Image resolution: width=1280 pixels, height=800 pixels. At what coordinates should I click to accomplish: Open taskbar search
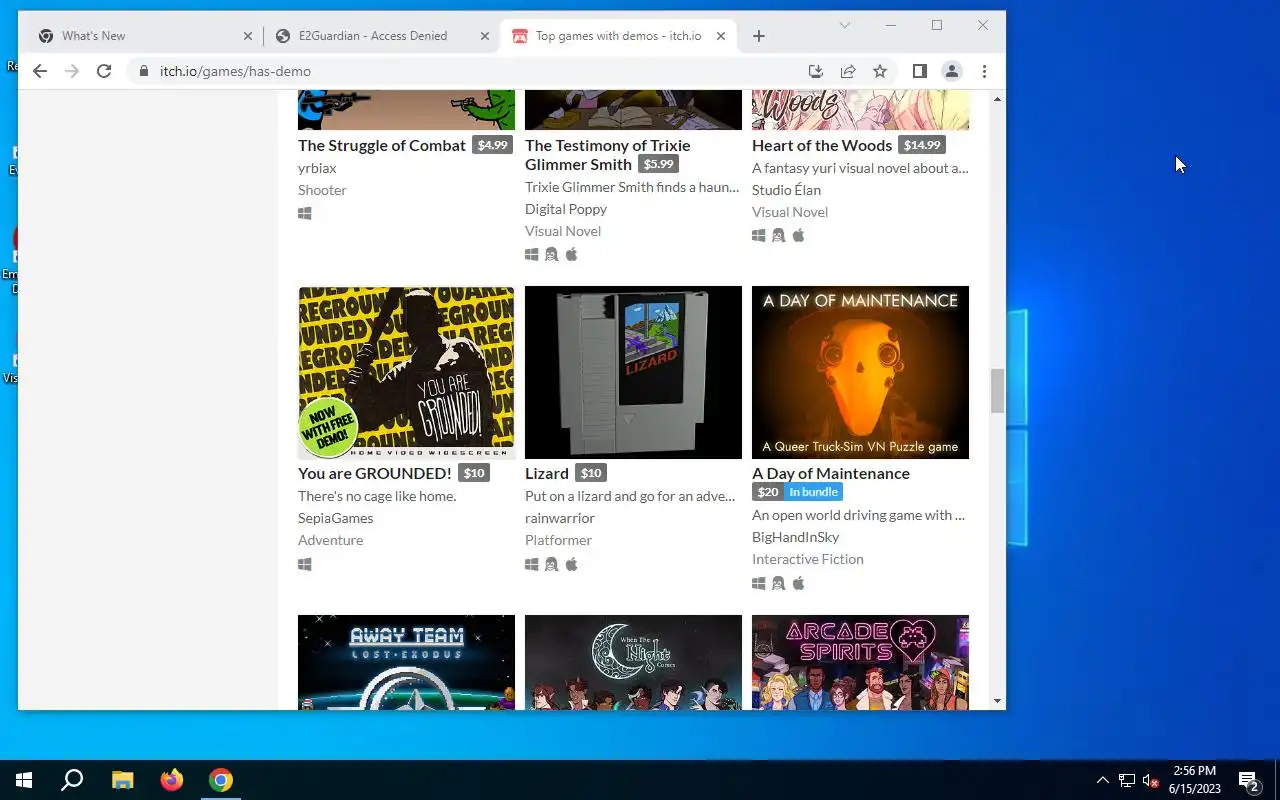pos(72,780)
